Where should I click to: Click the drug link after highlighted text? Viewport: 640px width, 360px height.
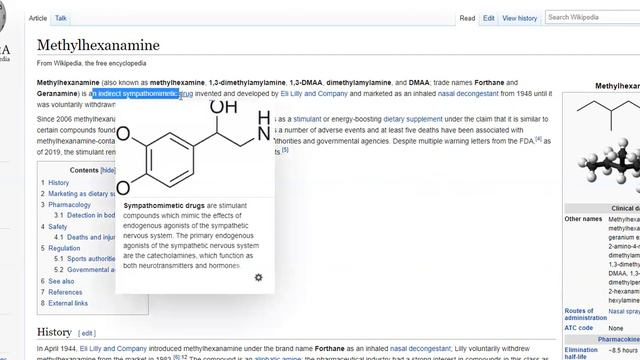coord(187,94)
